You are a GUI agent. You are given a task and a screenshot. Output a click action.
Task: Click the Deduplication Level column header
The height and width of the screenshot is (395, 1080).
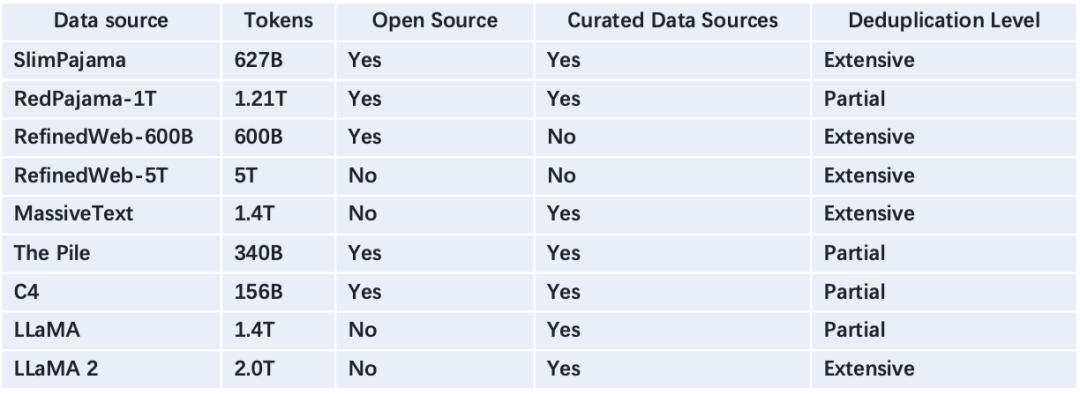coord(944,21)
